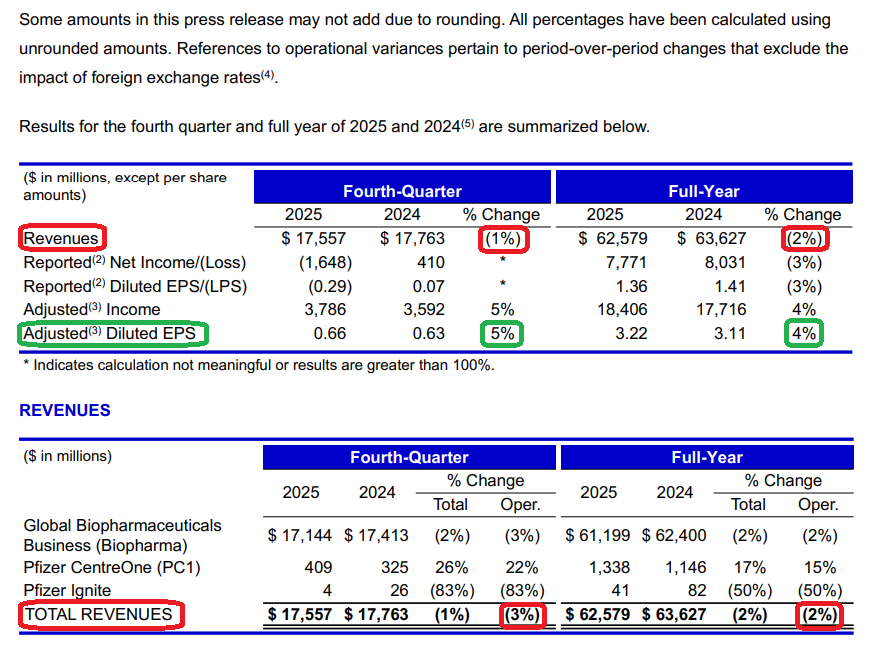Click the Reported Diluted EPS/(LPS) row label
Image resolution: width=881 pixels, height=652 pixels.
(x=134, y=286)
